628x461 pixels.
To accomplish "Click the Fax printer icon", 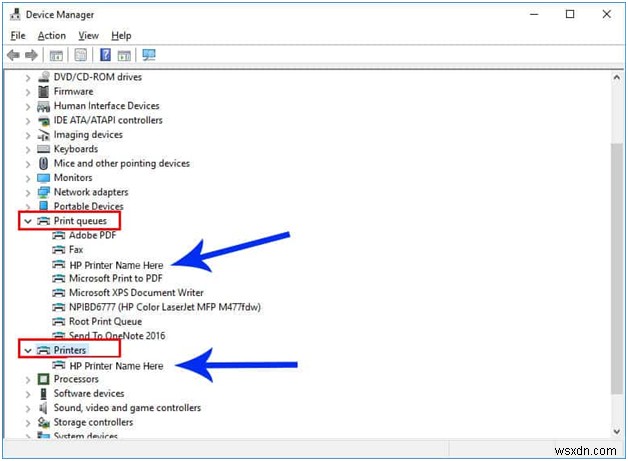I will pyautogui.click(x=58, y=250).
